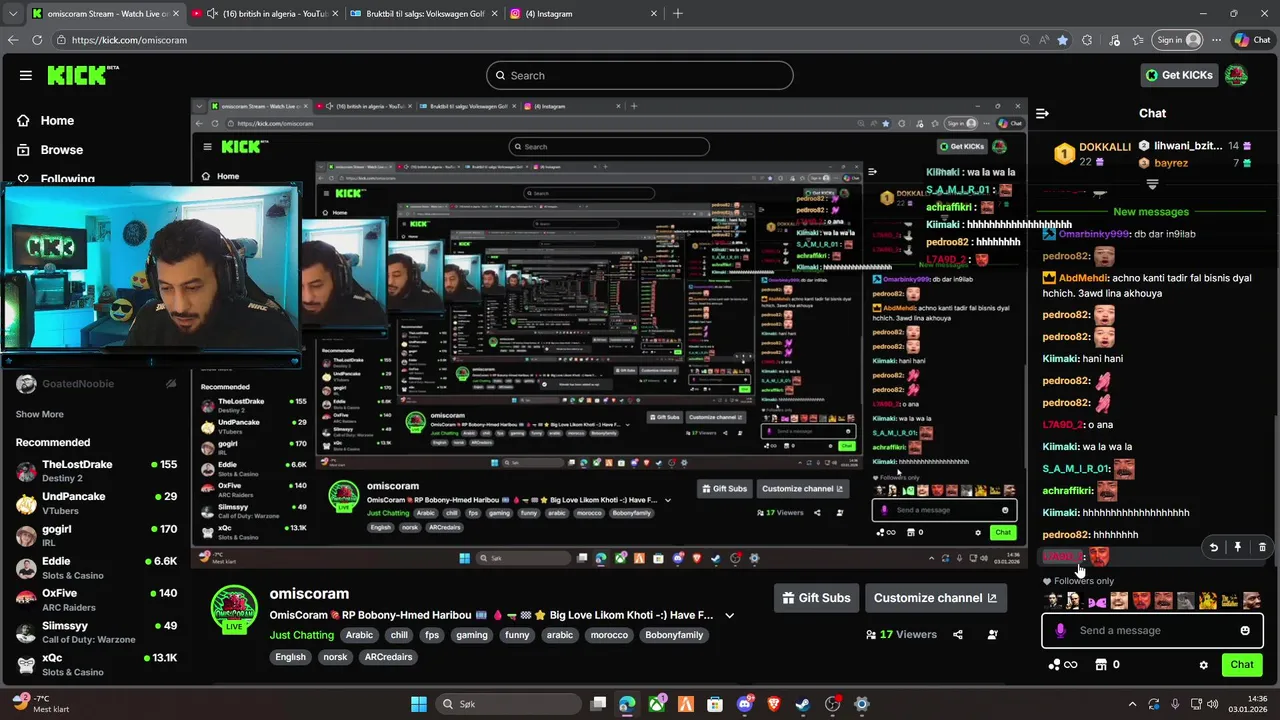Click the channel points infinity icon

click(x=1063, y=665)
